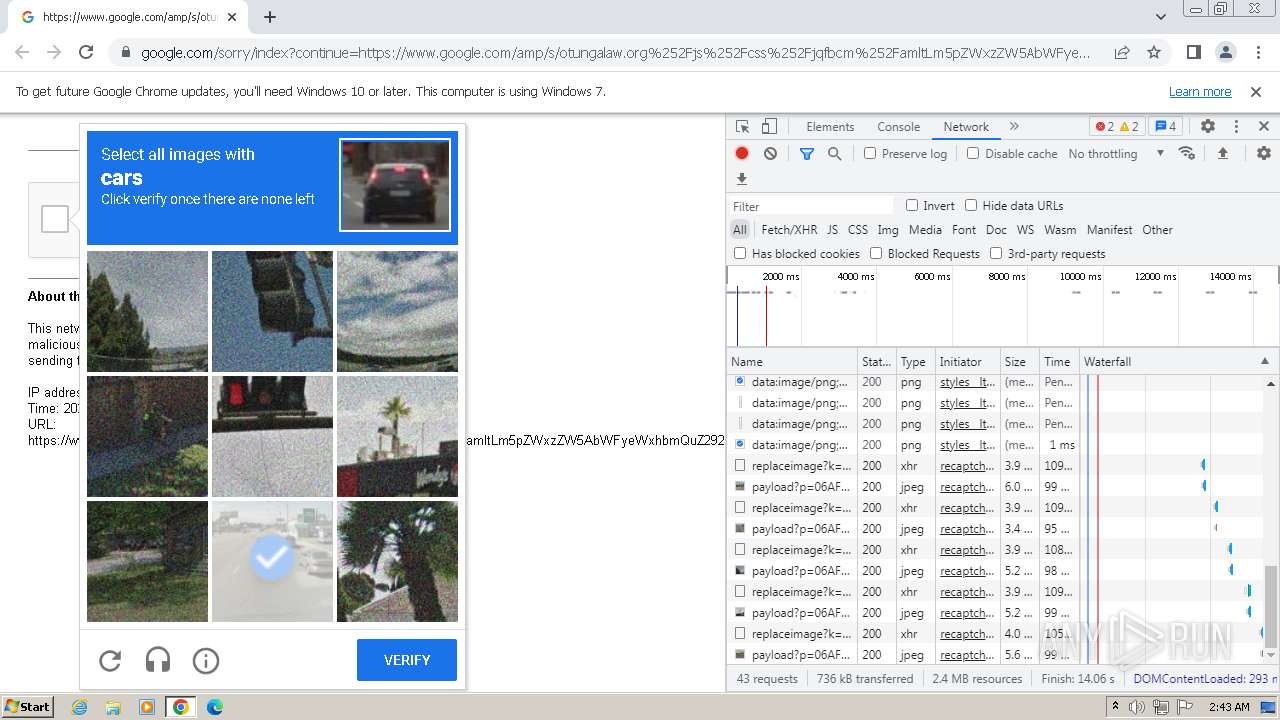Export HAR file with download arrow
1280x720 pixels.
[x=742, y=179]
